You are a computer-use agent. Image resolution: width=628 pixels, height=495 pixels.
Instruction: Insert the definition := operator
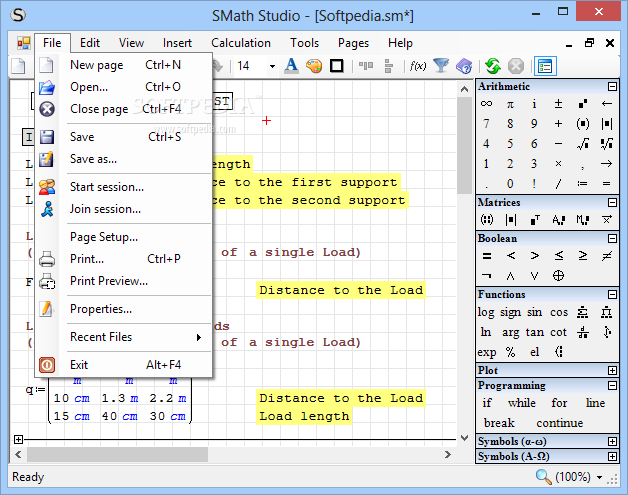582,183
